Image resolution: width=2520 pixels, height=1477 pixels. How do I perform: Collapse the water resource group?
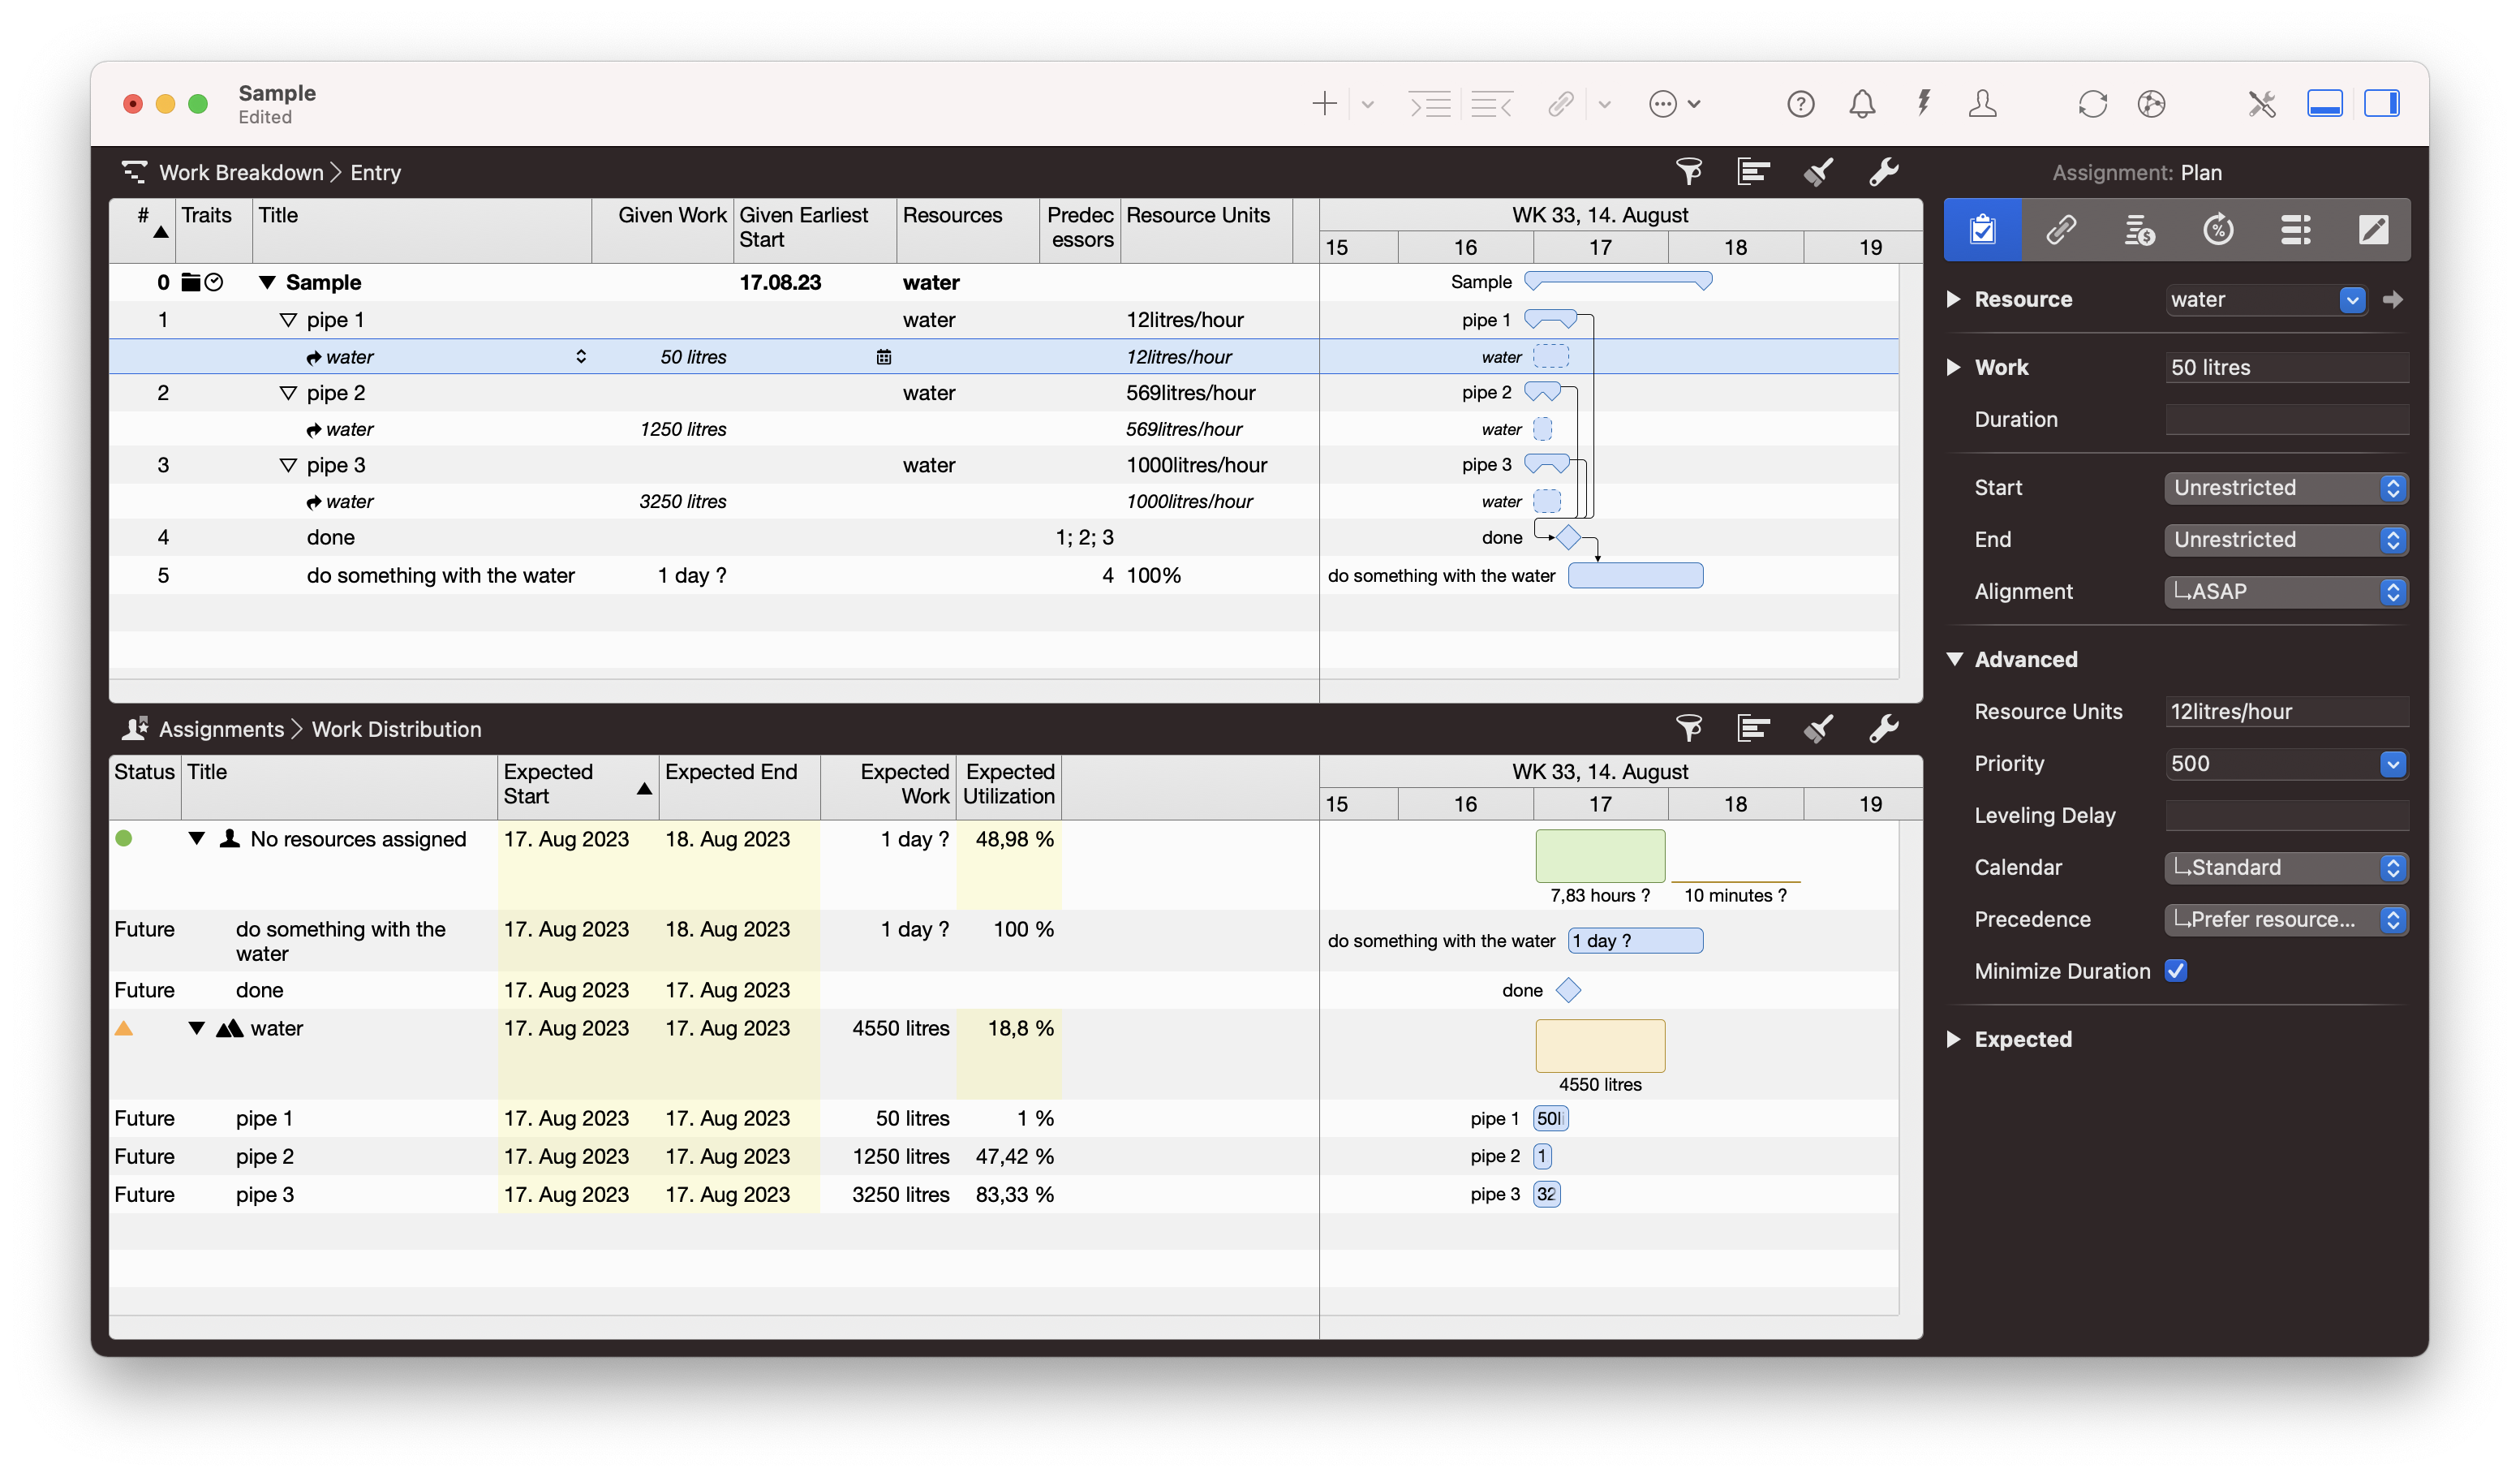[x=197, y=1029]
